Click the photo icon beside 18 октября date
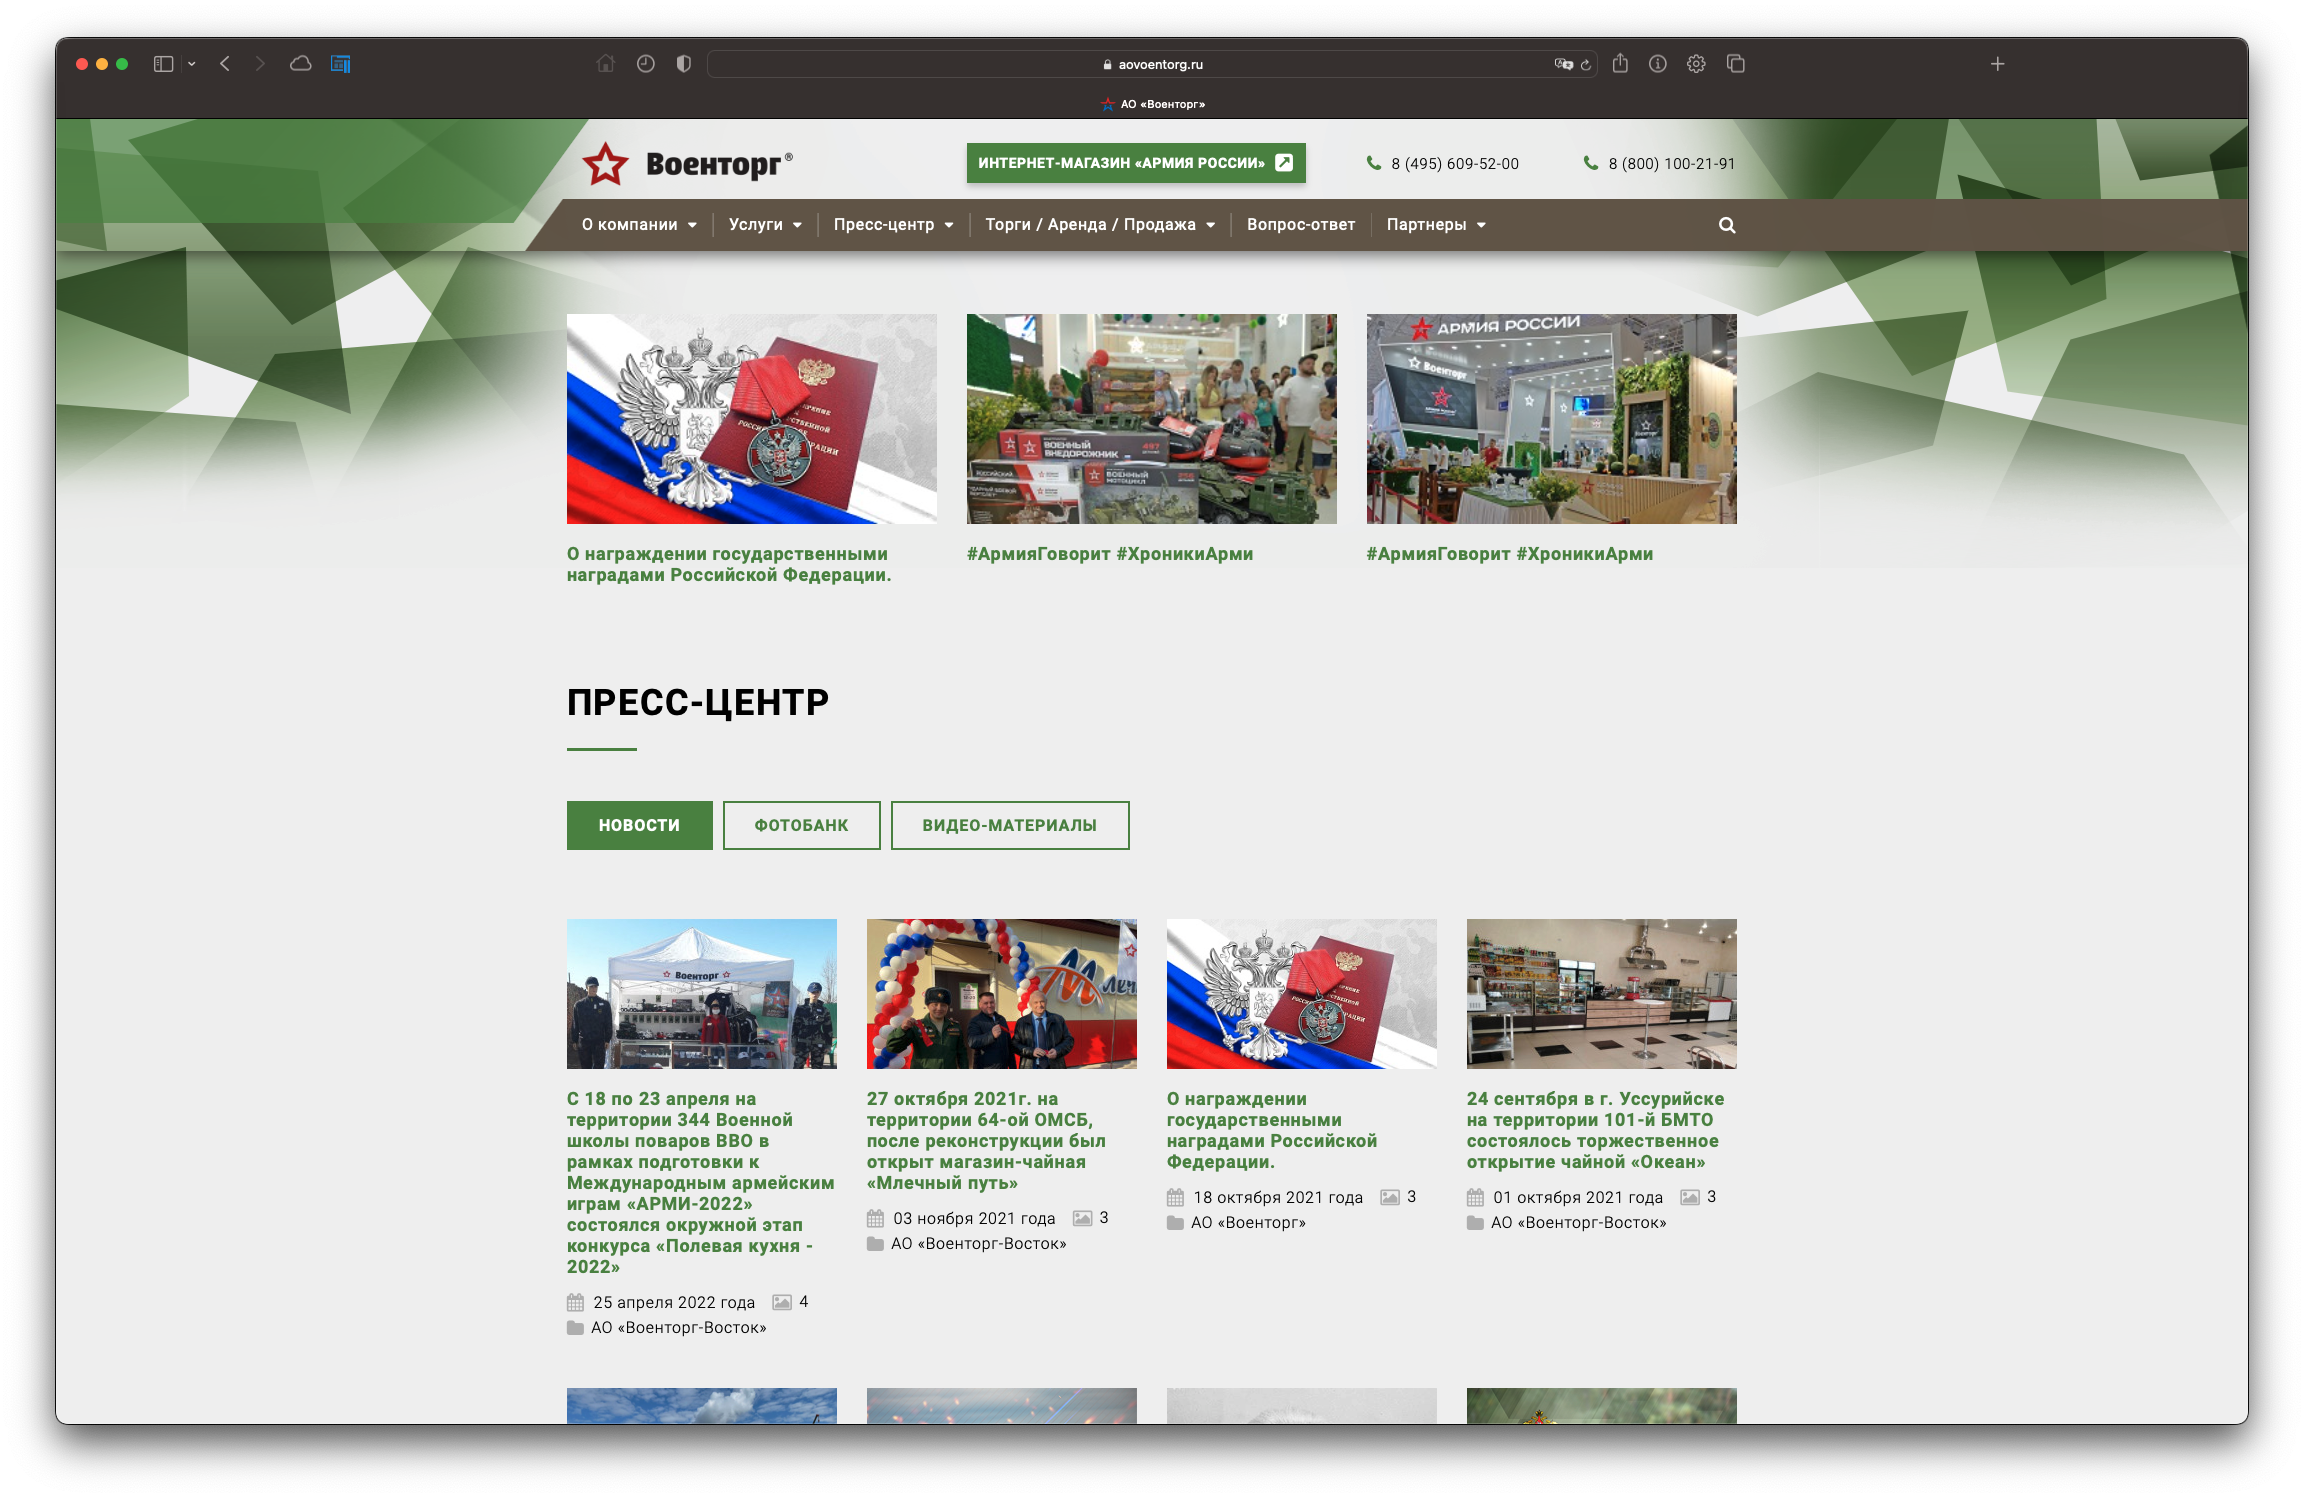Image resolution: width=2304 pixels, height=1498 pixels. [1390, 1197]
